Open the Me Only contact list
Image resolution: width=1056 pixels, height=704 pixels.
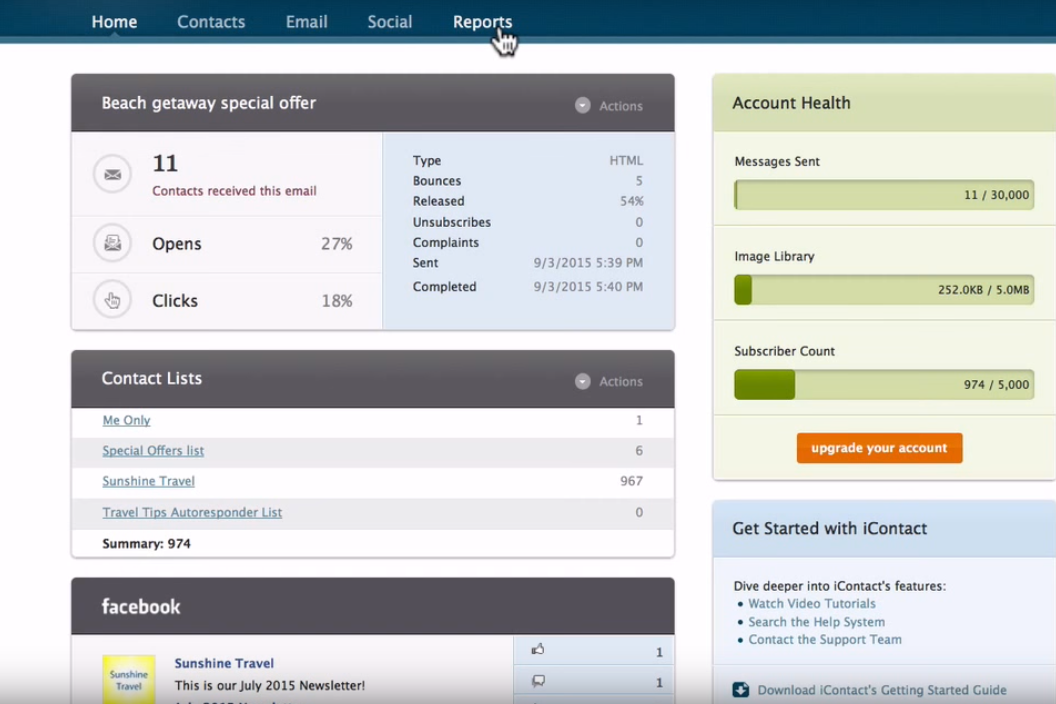click(x=126, y=420)
